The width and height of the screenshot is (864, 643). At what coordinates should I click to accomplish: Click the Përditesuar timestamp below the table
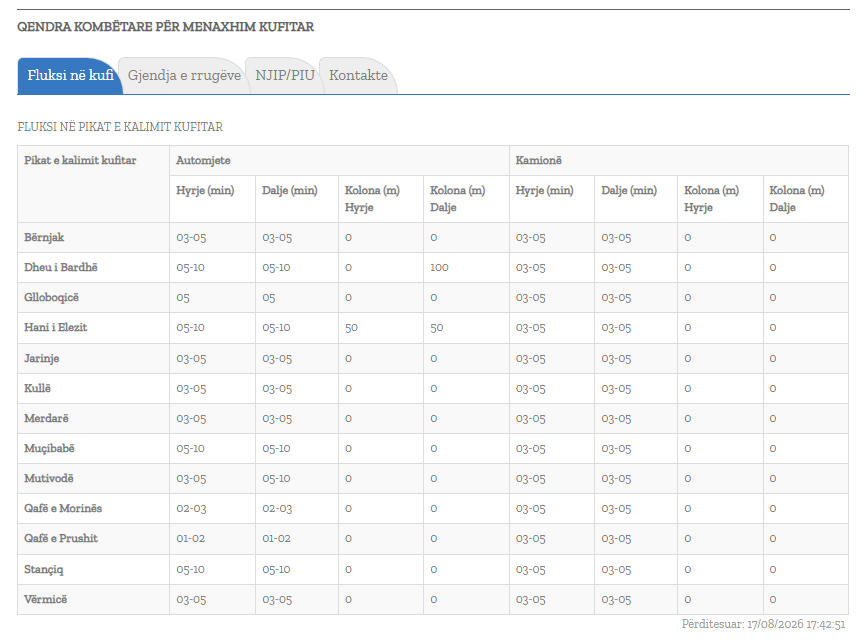(x=763, y=624)
